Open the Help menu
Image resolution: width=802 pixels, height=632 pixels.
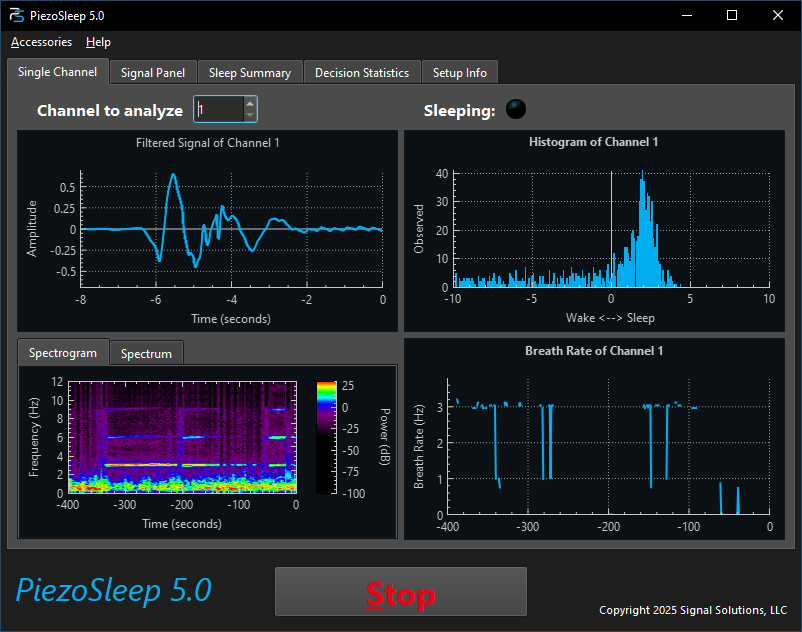(98, 42)
